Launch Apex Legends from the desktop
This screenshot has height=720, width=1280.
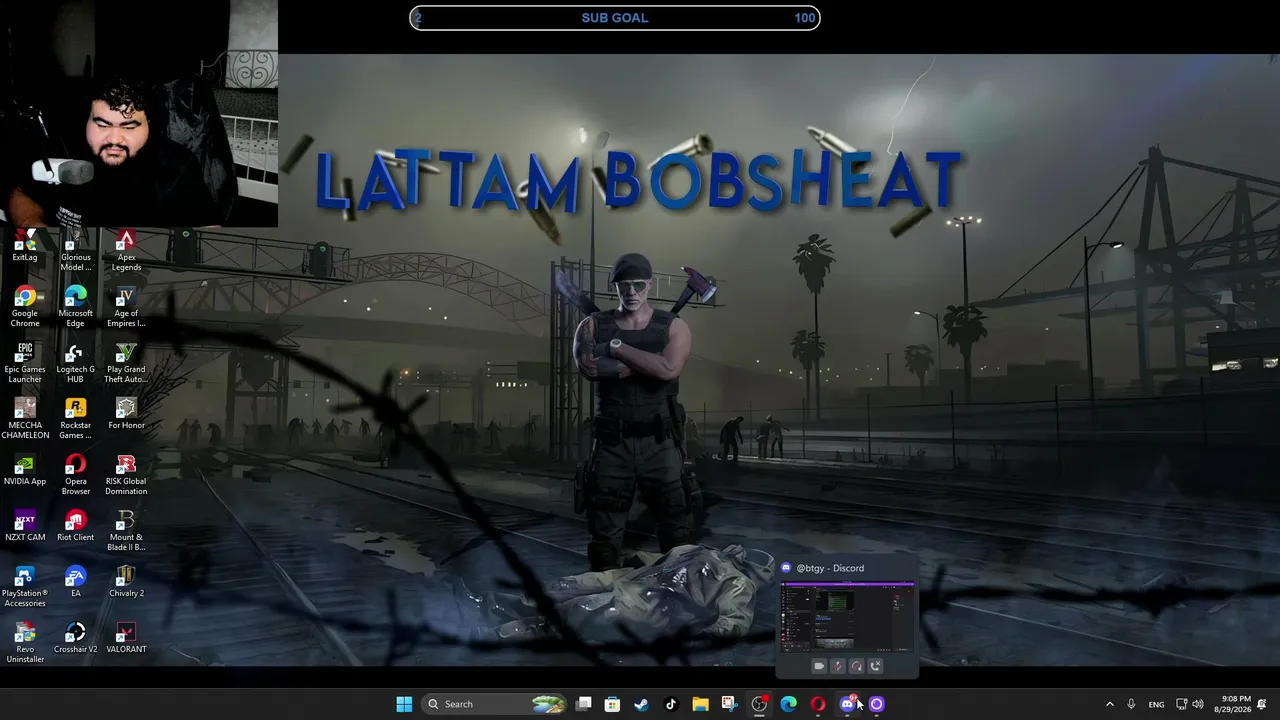126,252
